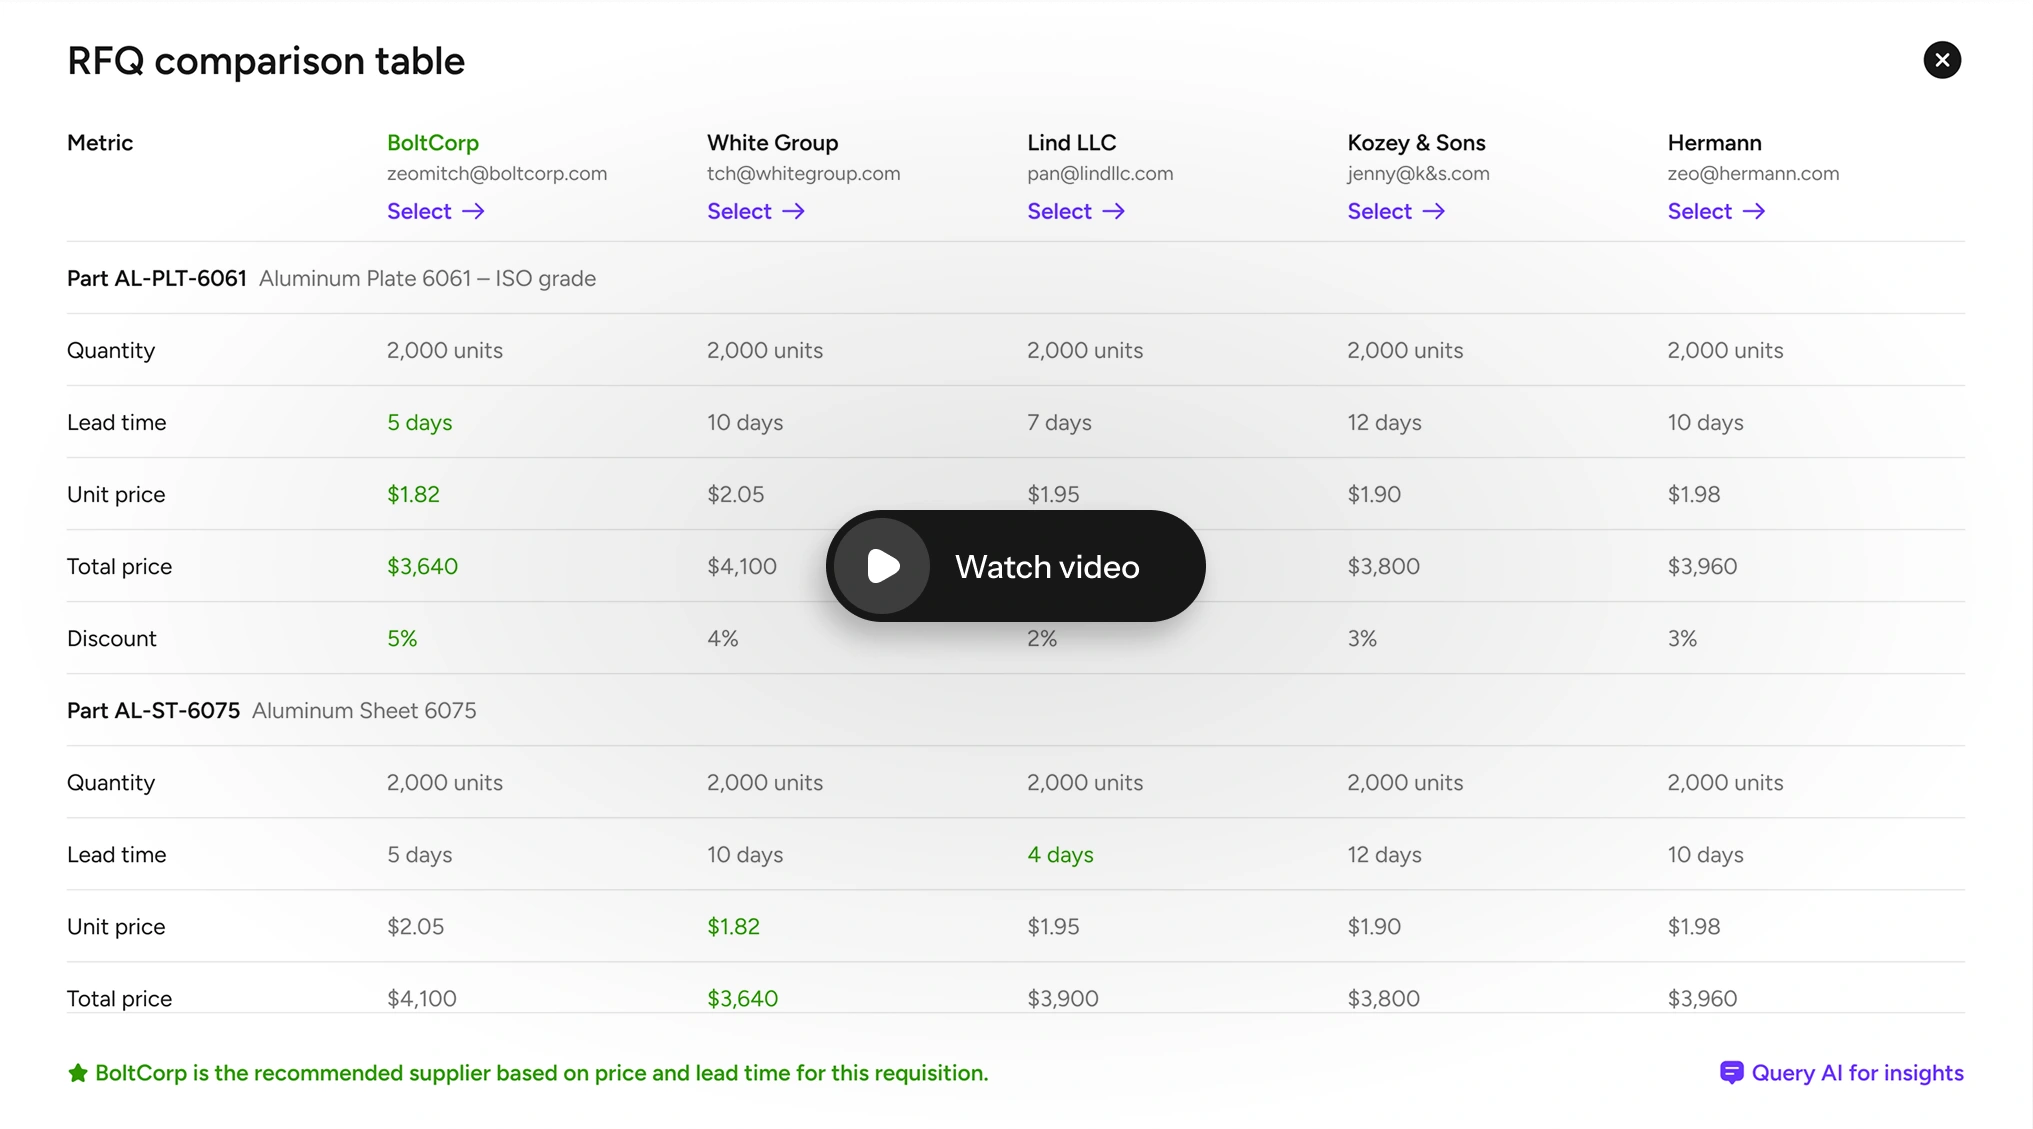The width and height of the screenshot is (2033, 1129).
Task: Click the Part AL-PLT-6061 section heading
Action: tap(157, 279)
